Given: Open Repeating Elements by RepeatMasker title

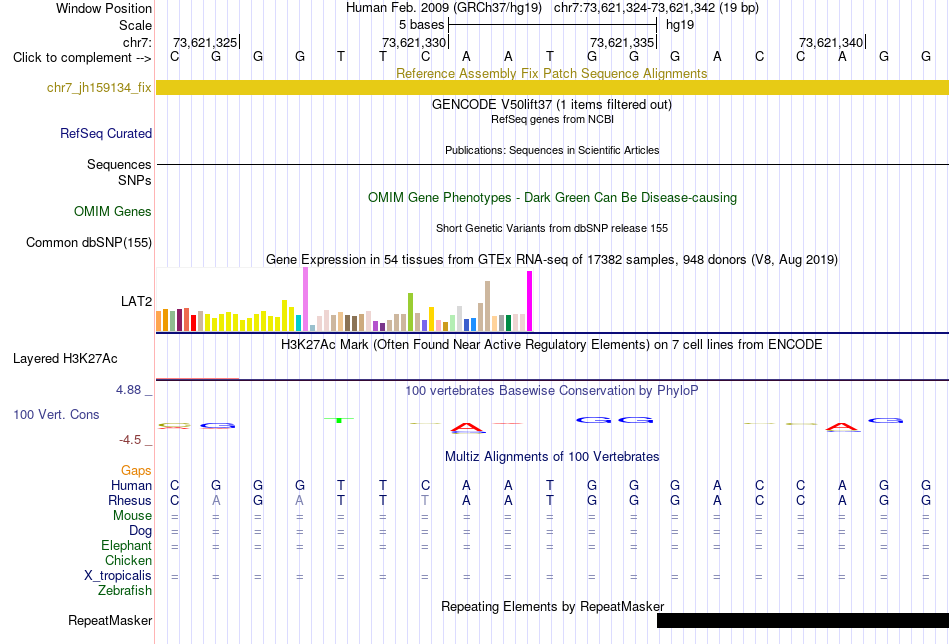Looking at the screenshot, I should pyautogui.click(x=552, y=606).
